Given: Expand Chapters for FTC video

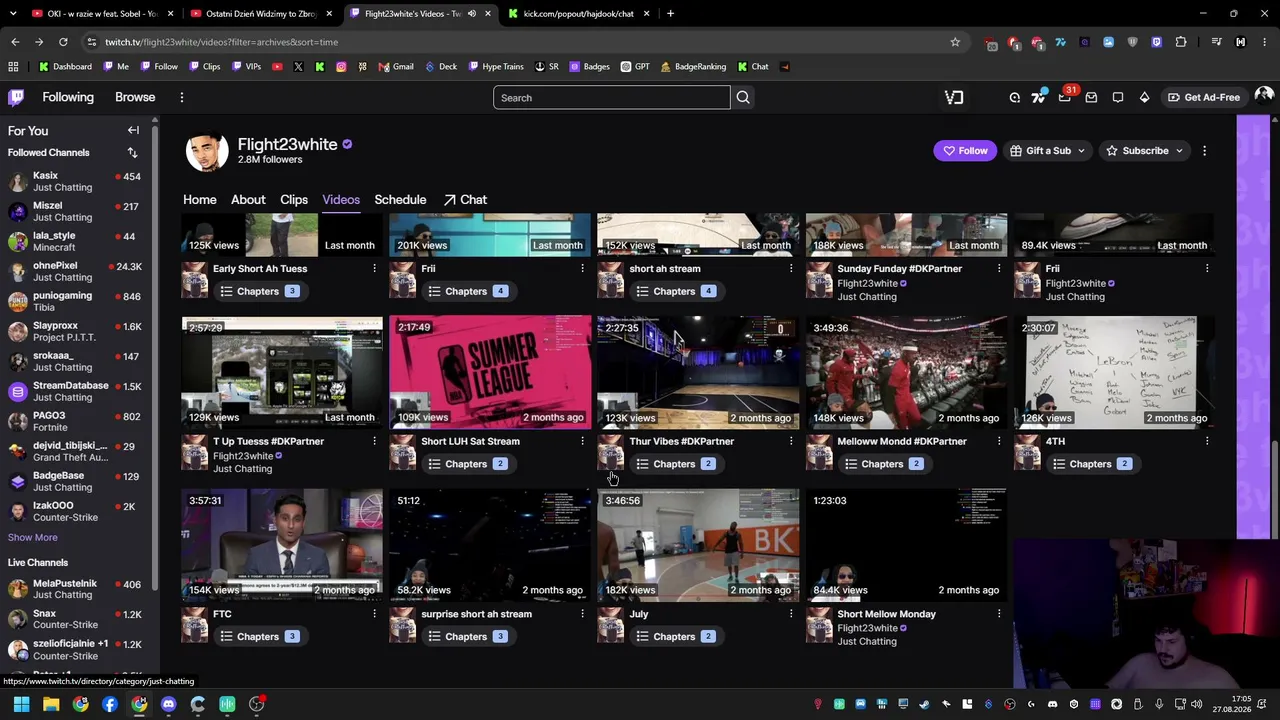Looking at the screenshot, I should coord(259,637).
